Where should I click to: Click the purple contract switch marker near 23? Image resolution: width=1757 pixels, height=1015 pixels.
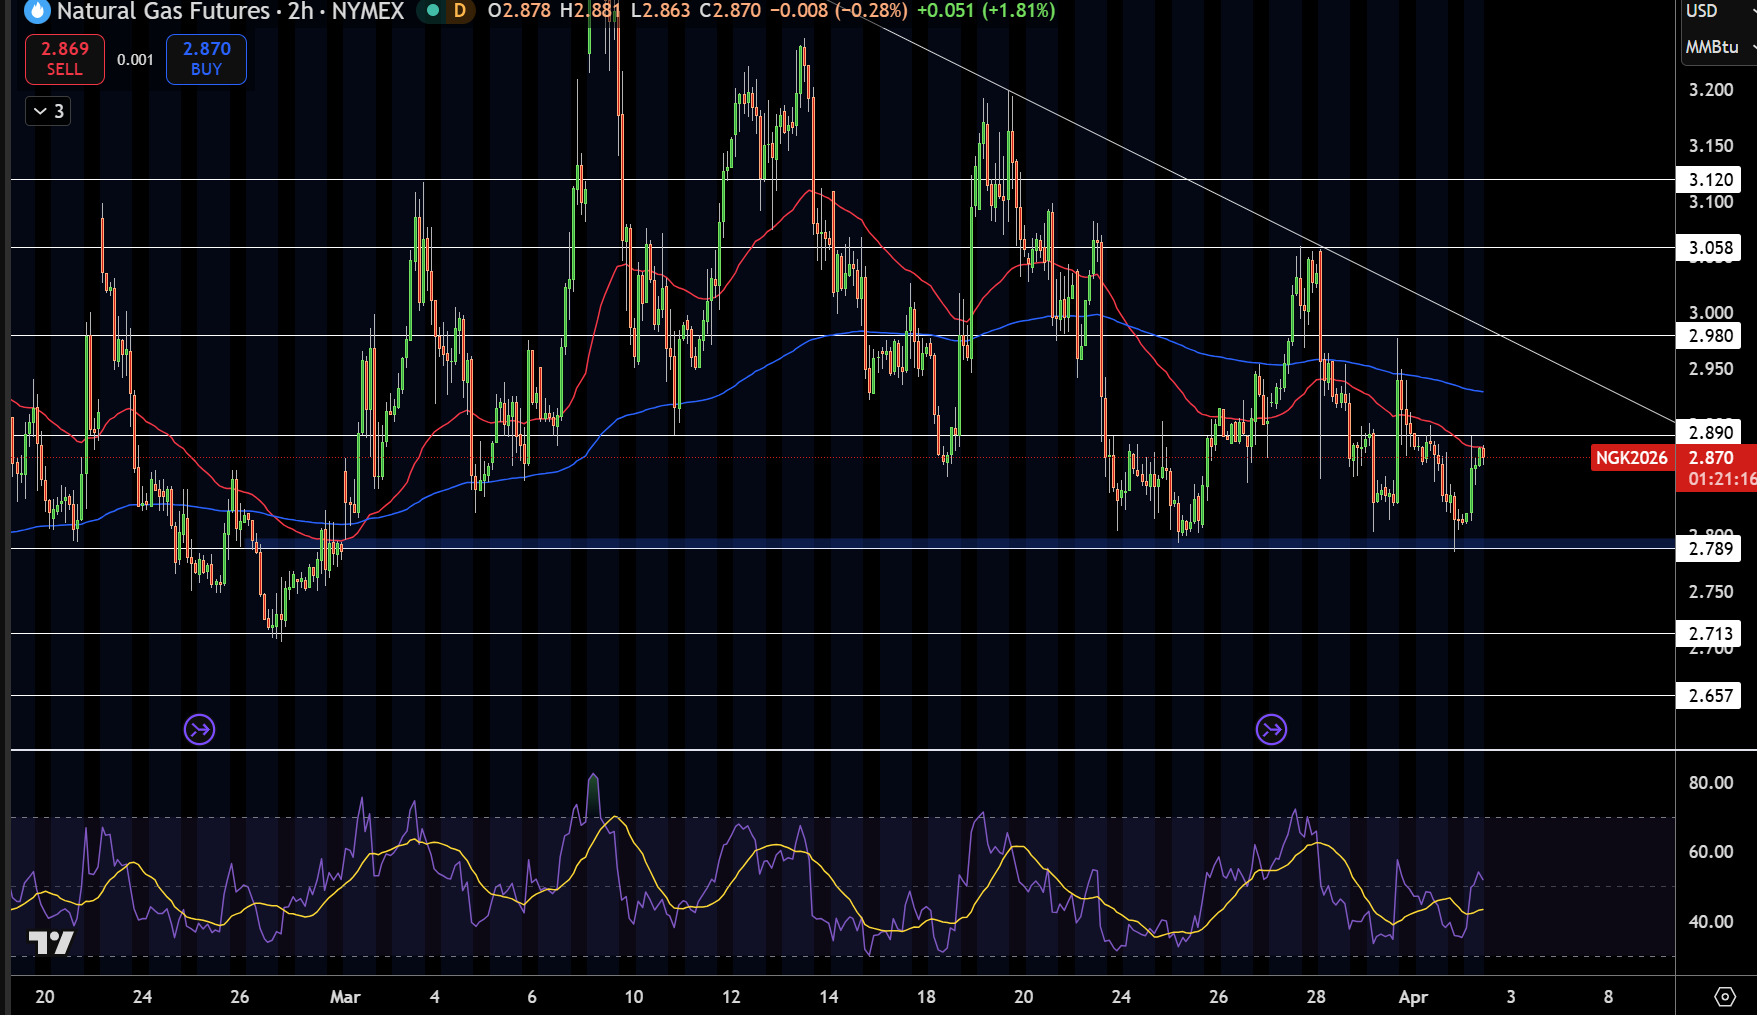click(x=200, y=729)
